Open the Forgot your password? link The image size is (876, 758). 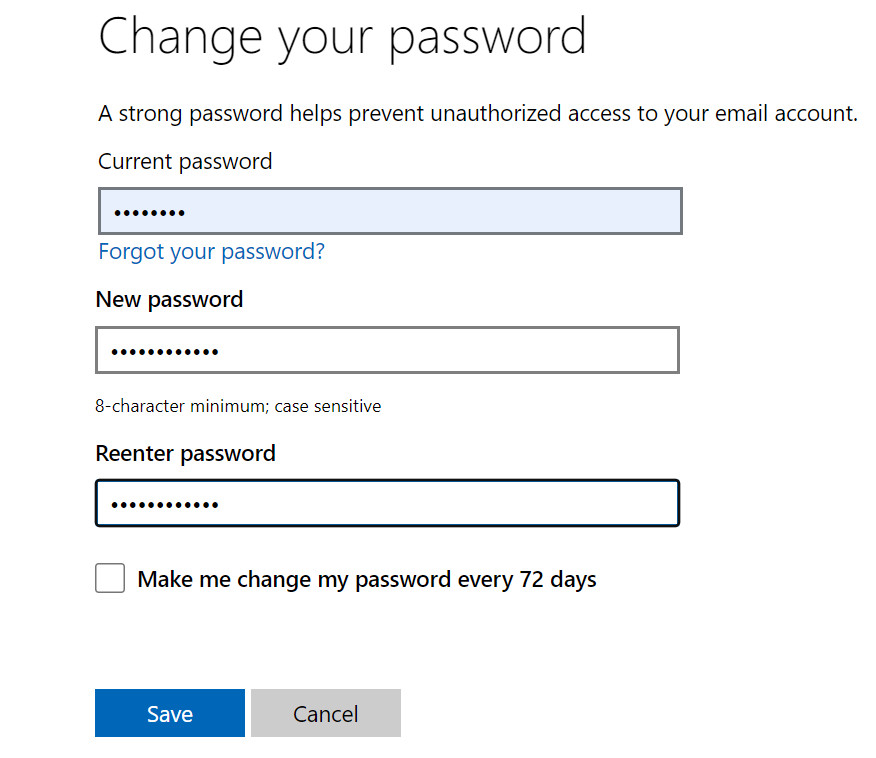coord(211,252)
